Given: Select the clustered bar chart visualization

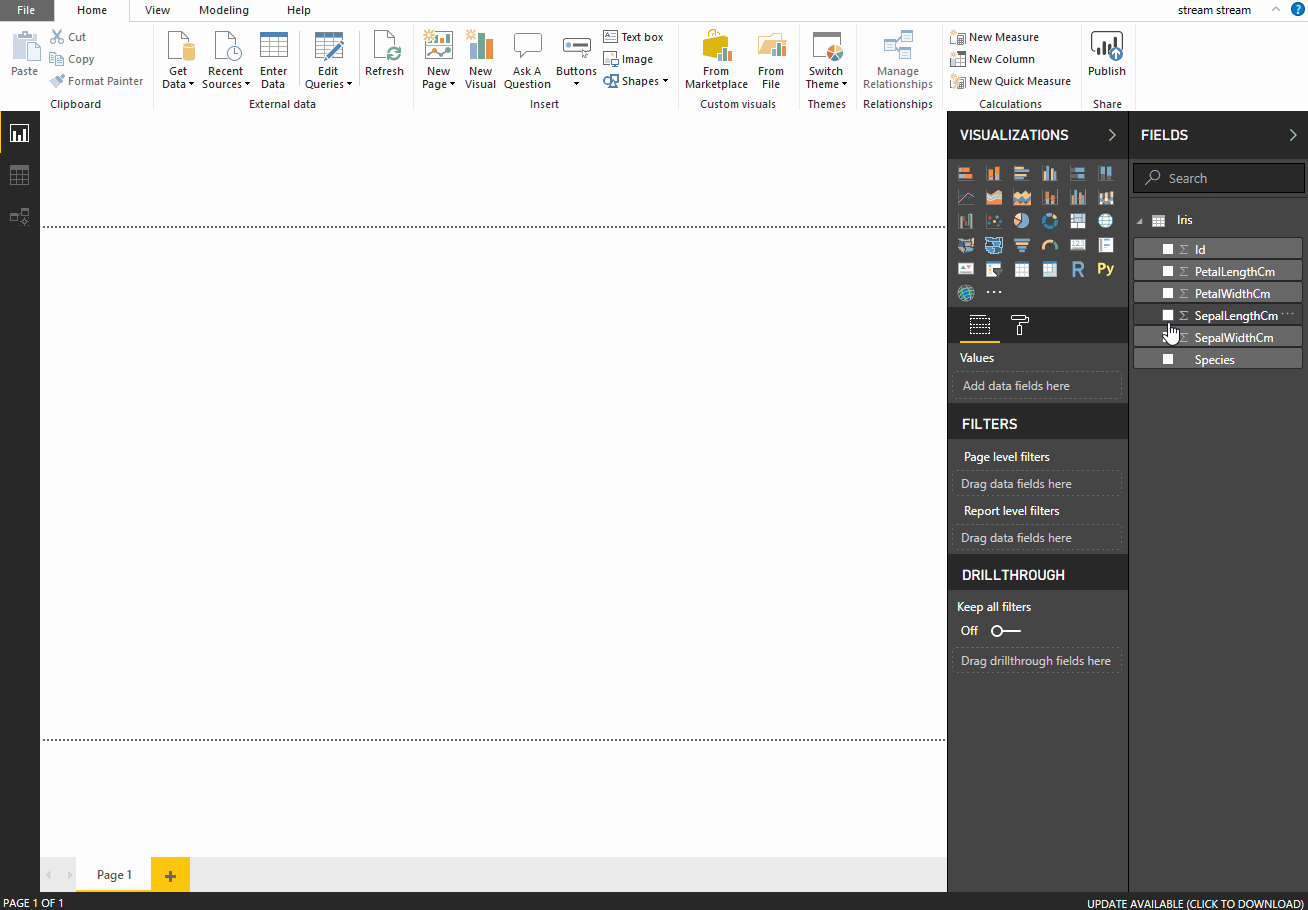Looking at the screenshot, I should 1021,173.
